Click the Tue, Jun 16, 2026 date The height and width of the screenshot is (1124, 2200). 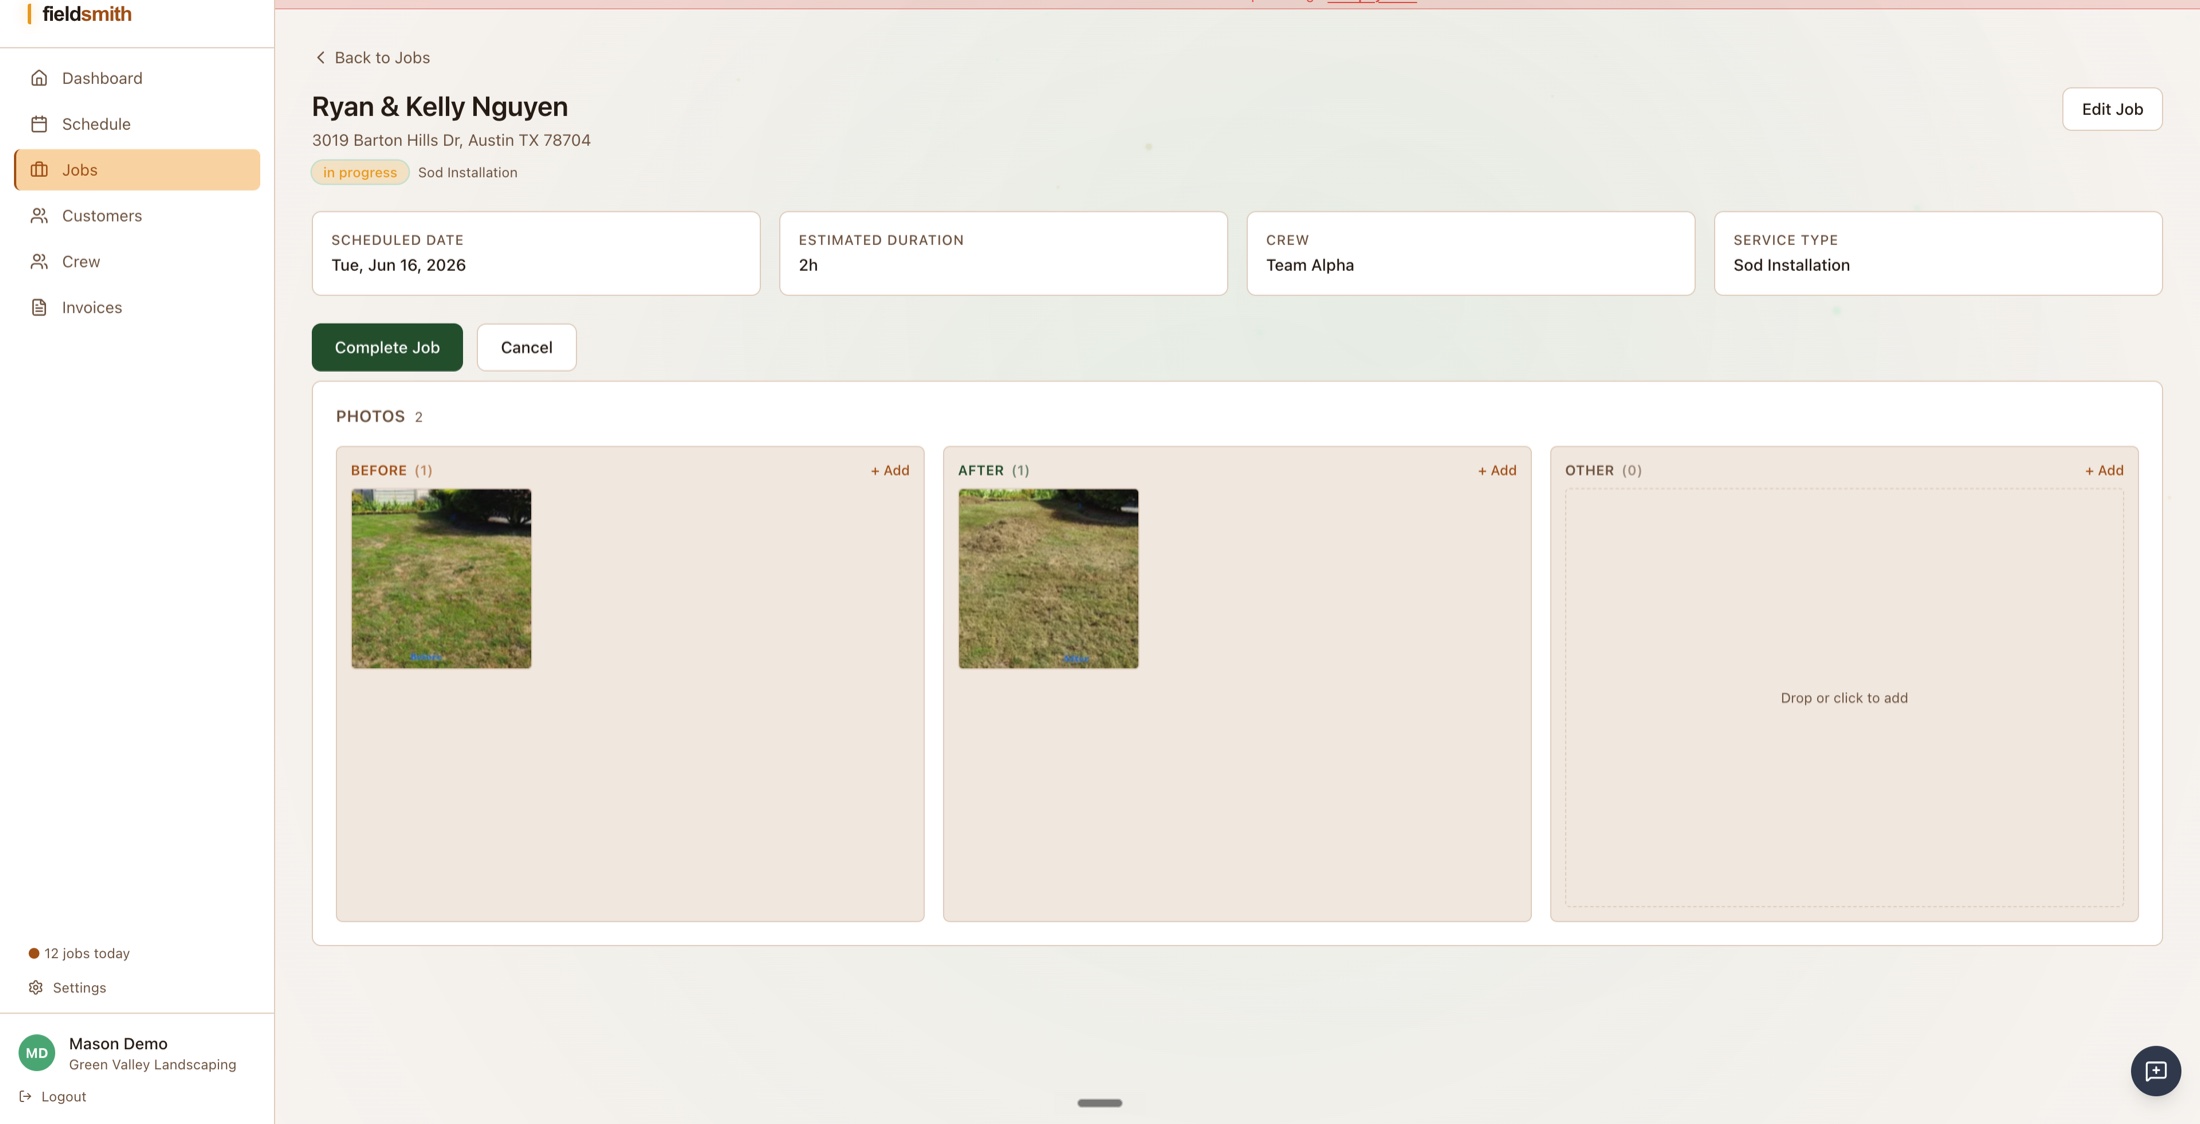[x=398, y=265]
